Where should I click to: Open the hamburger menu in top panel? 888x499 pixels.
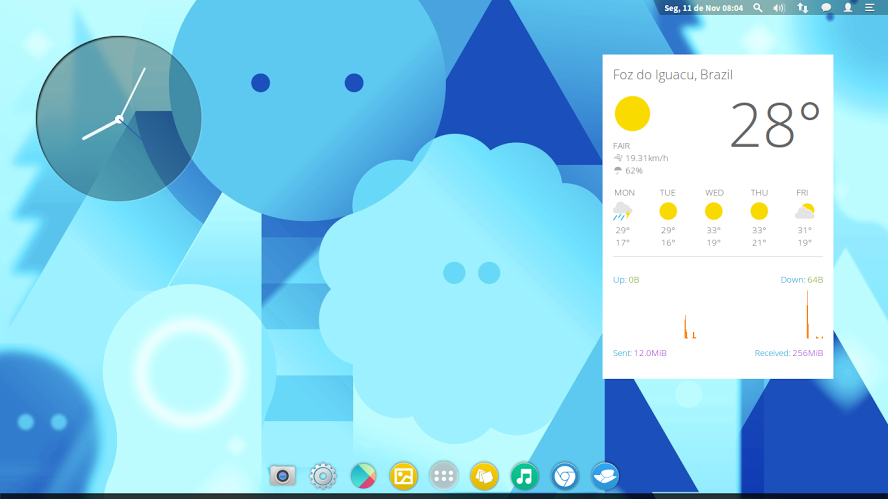(x=869, y=7)
